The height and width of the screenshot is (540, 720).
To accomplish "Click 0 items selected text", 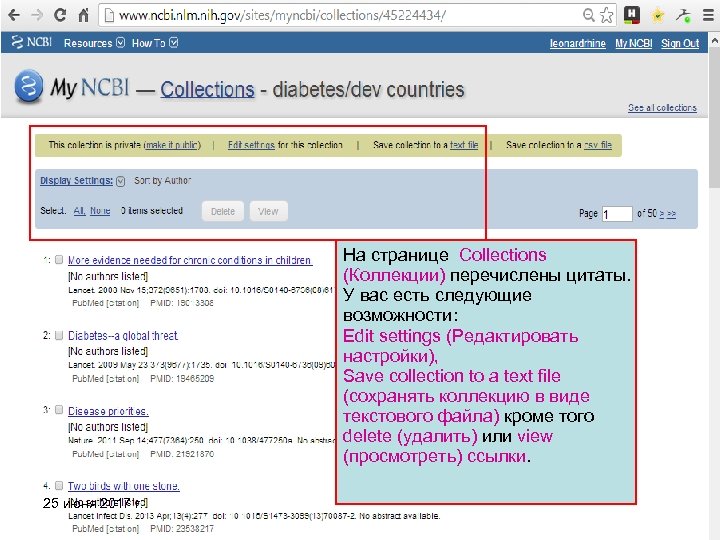I will pyautogui.click(x=152, y=211).
